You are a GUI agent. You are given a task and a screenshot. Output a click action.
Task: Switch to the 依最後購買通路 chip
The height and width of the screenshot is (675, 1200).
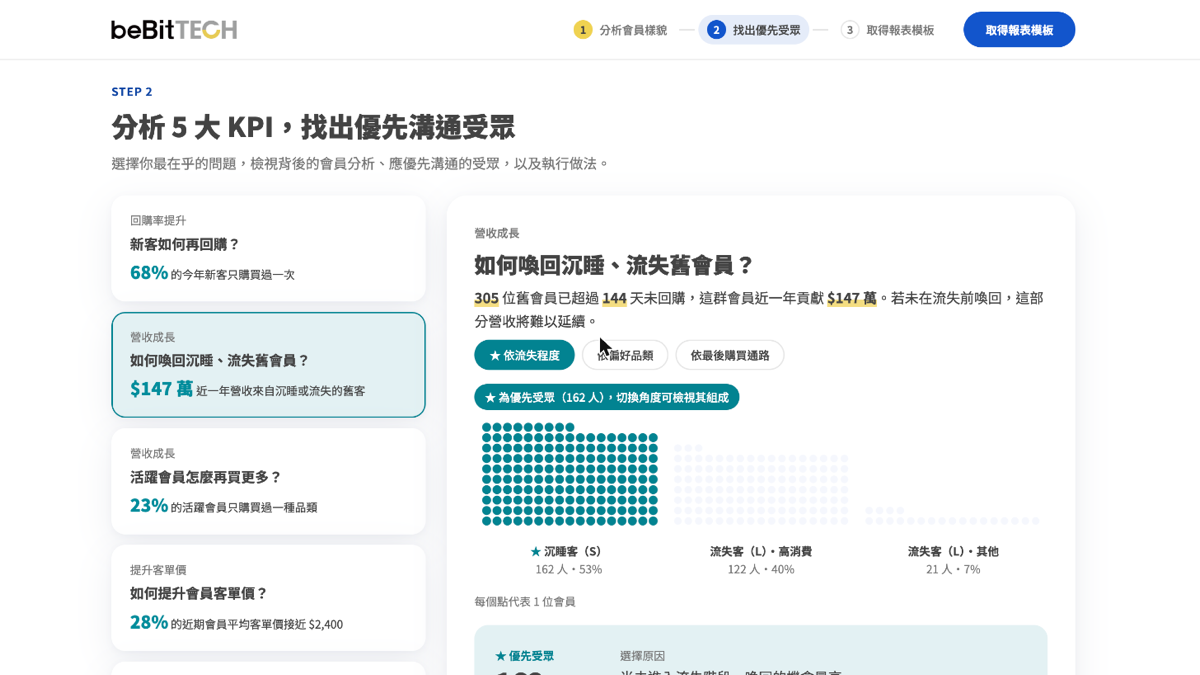[730, 355]
